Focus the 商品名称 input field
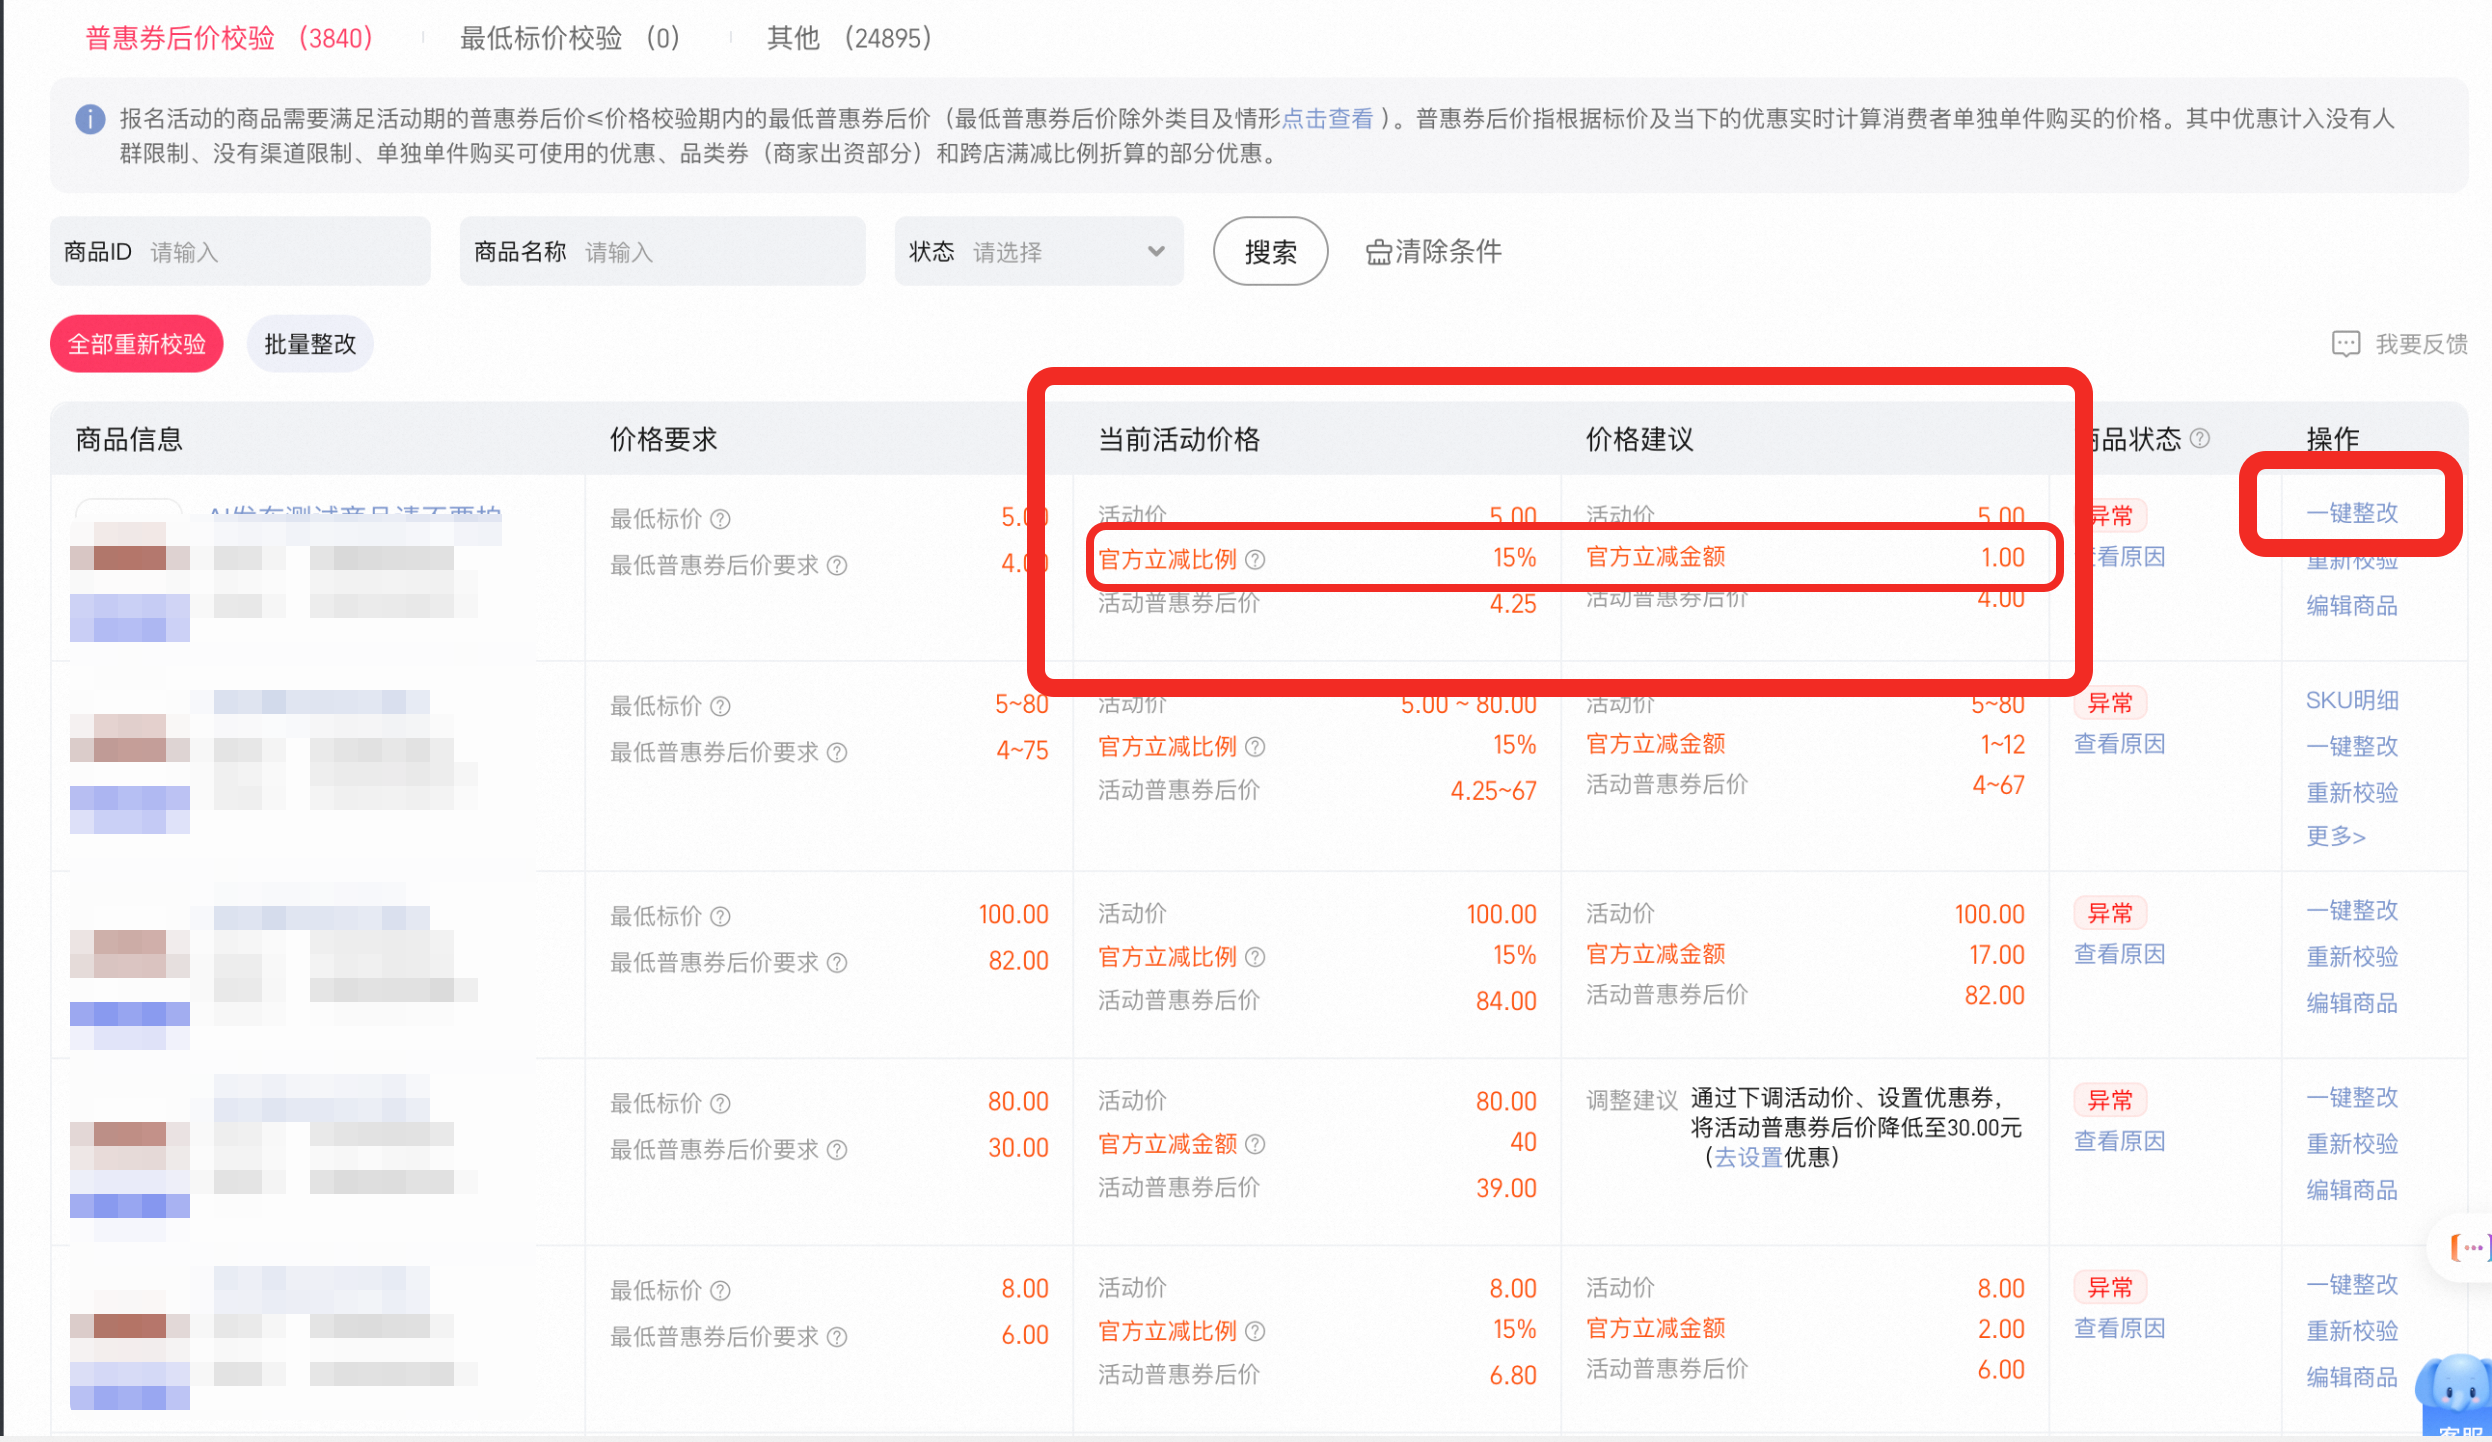Image resolution: width=2492 pixels, height=1442 pixels. [662, 251]
